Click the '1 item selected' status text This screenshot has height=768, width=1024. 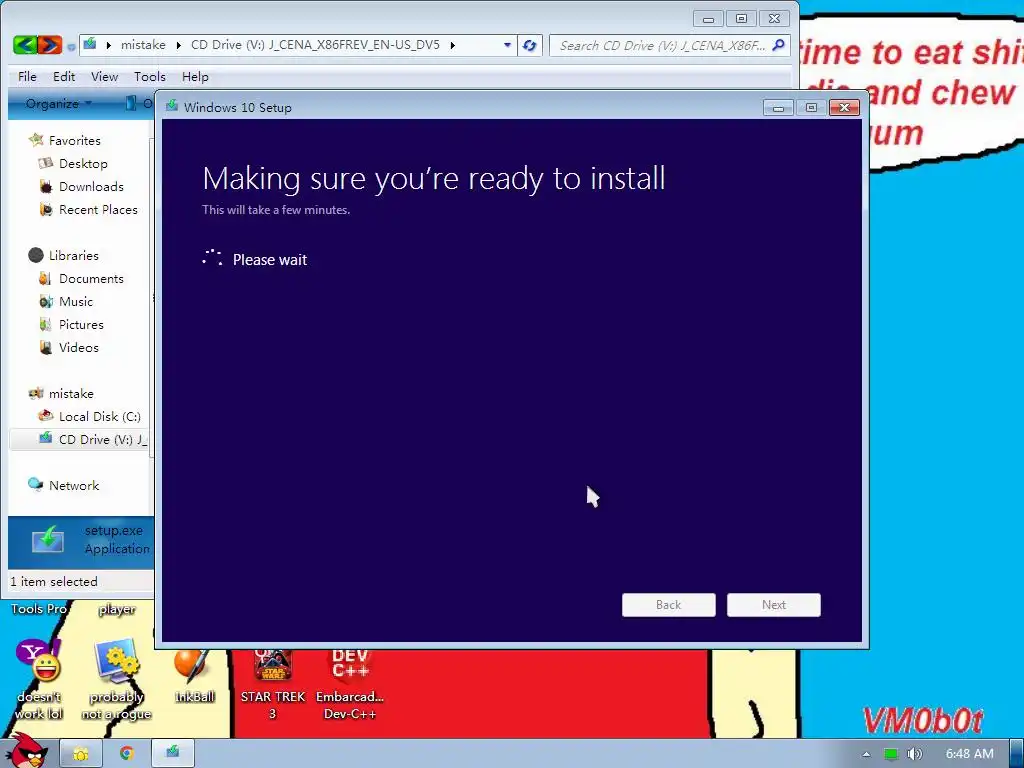coord(54,581)
